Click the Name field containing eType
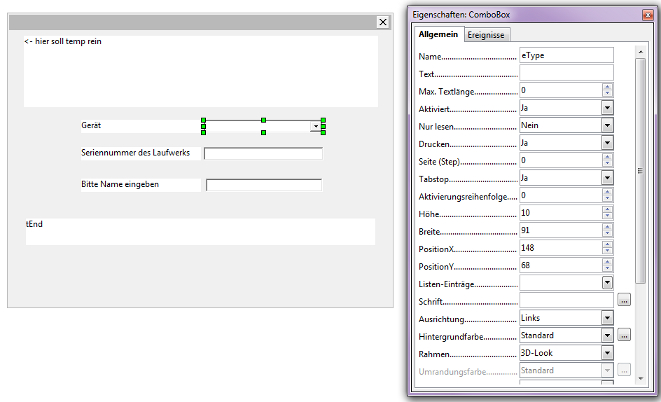661x402 pixels. [565, 56]
